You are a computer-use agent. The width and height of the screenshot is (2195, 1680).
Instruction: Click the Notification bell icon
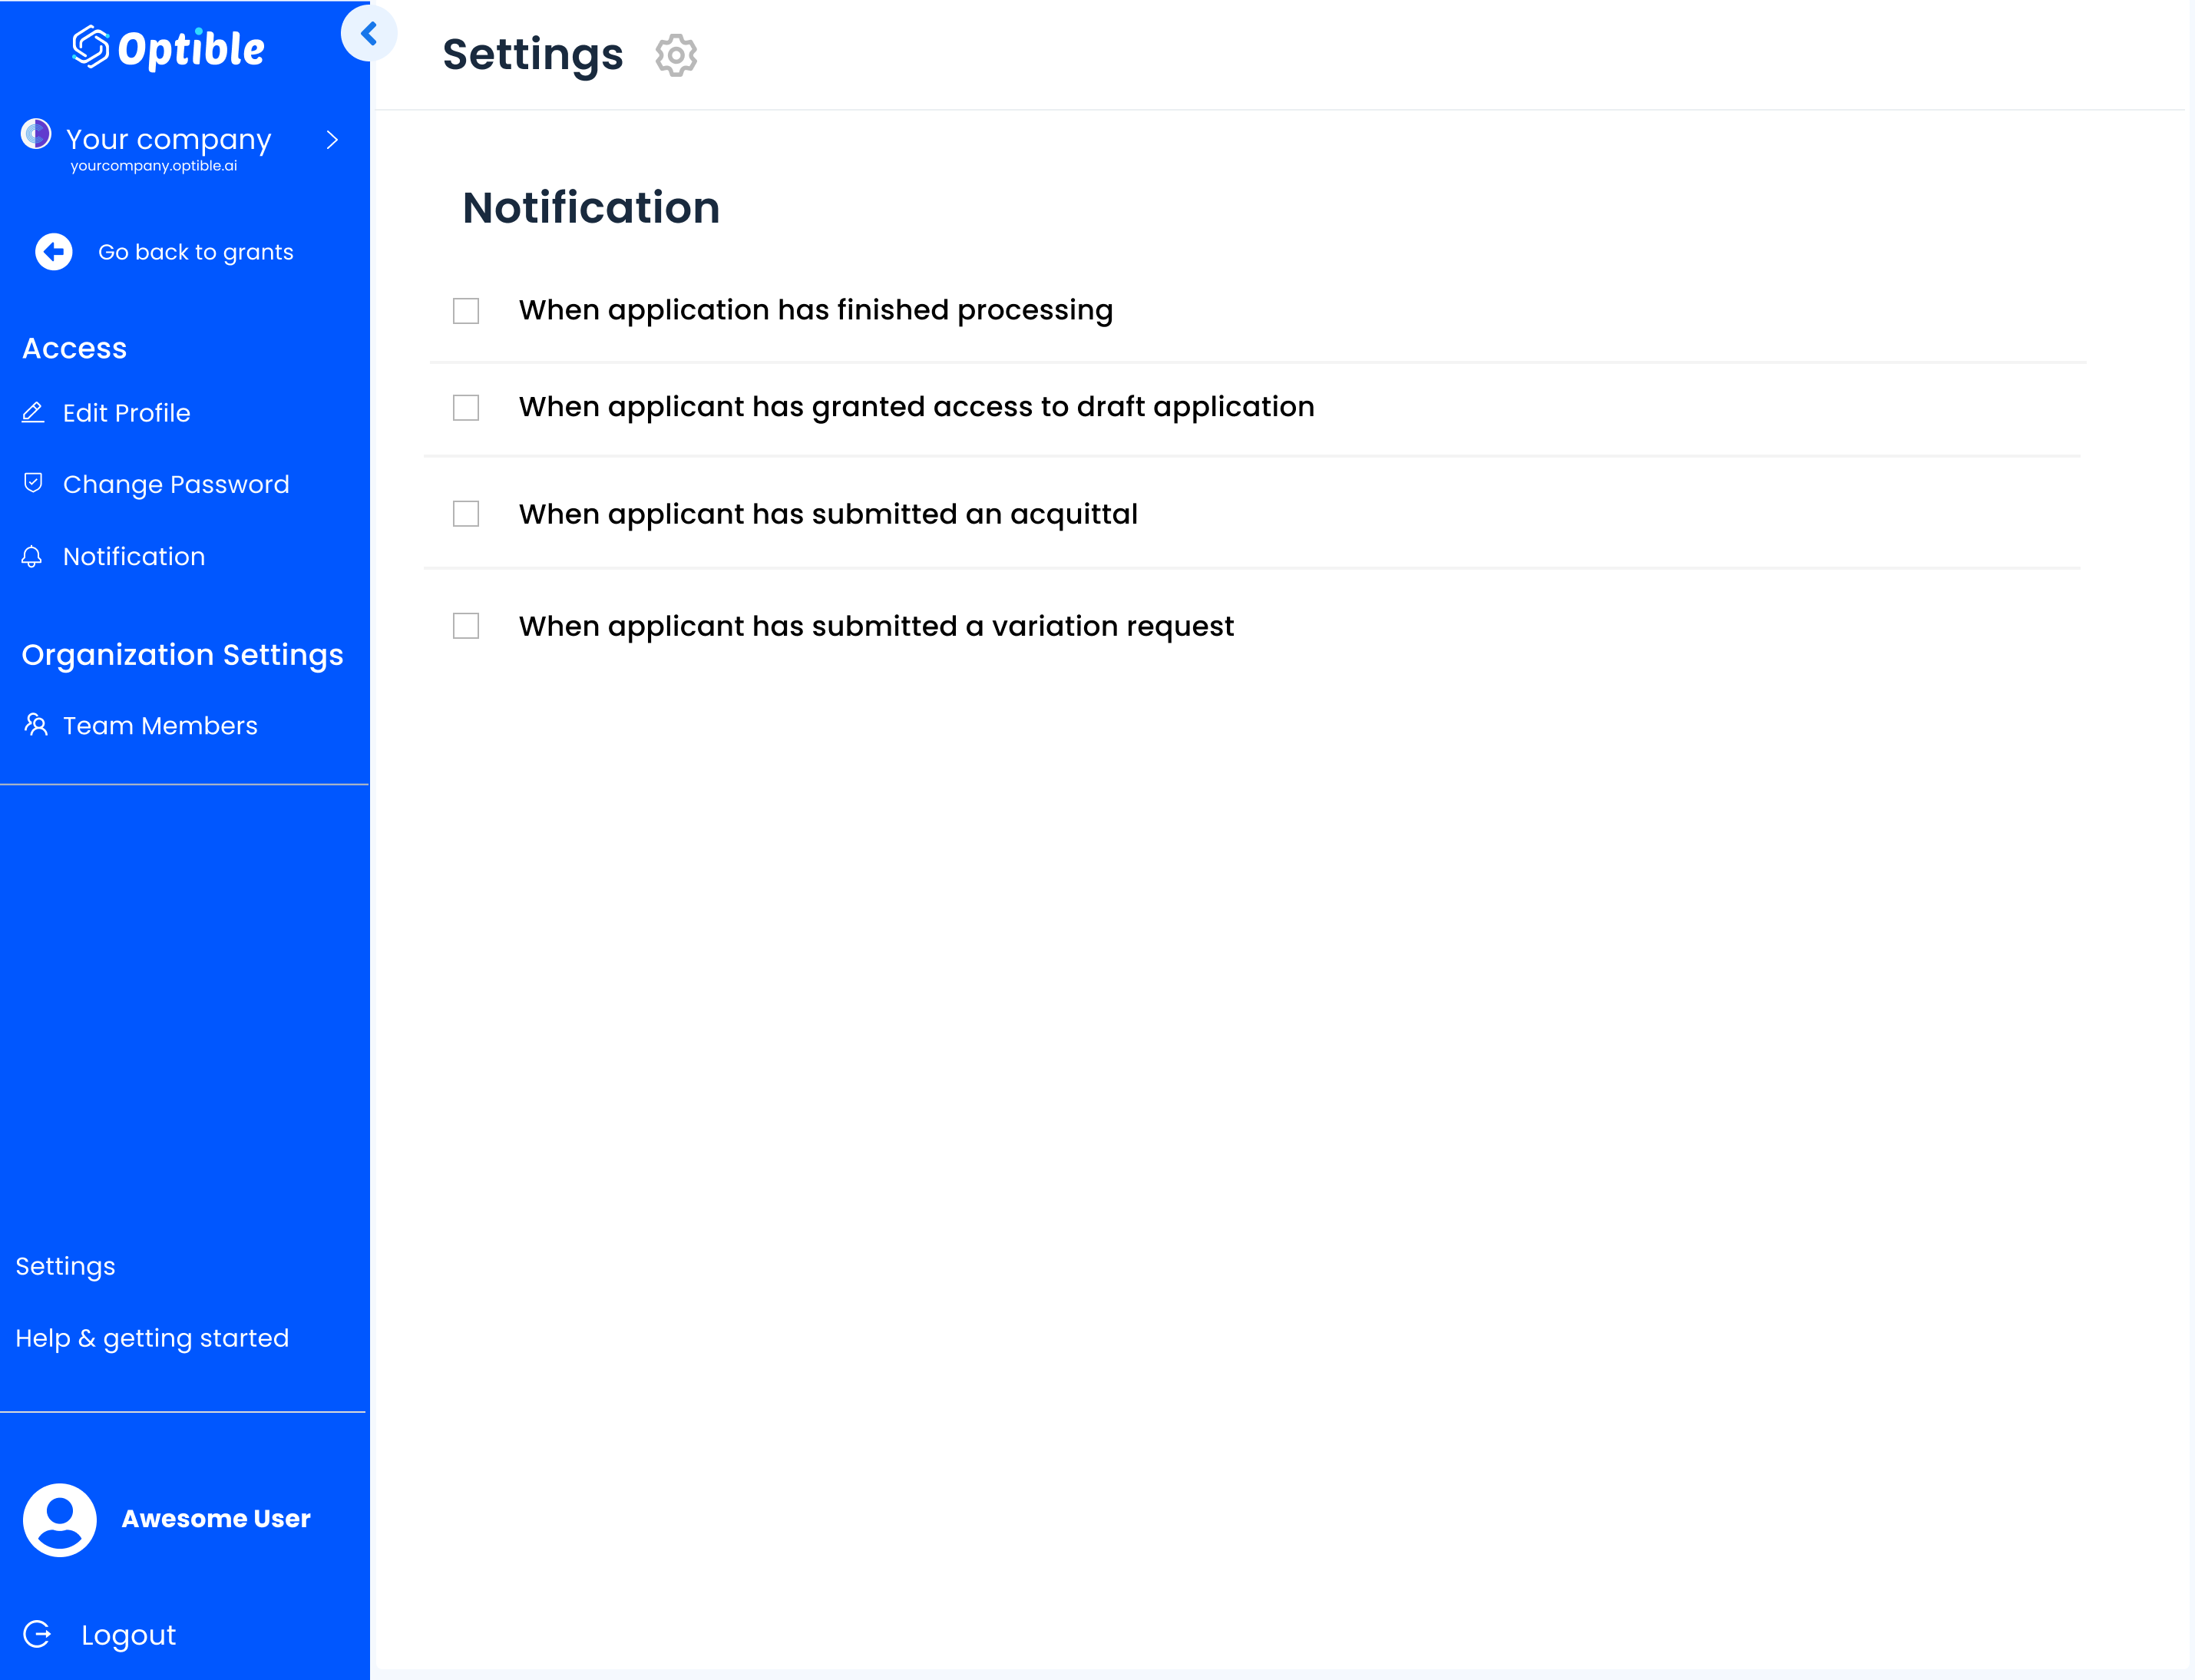[32, 556]
